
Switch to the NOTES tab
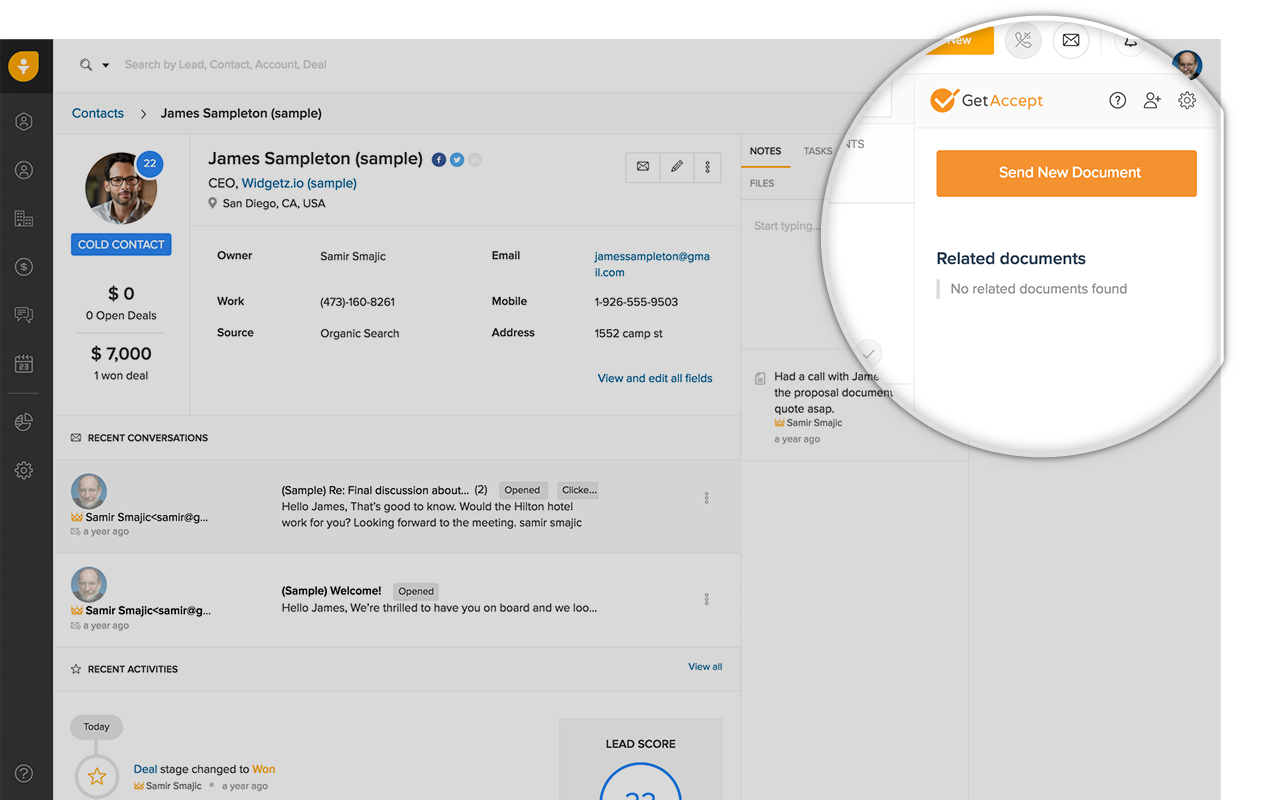pyautogui.click(x=765, y=151)
